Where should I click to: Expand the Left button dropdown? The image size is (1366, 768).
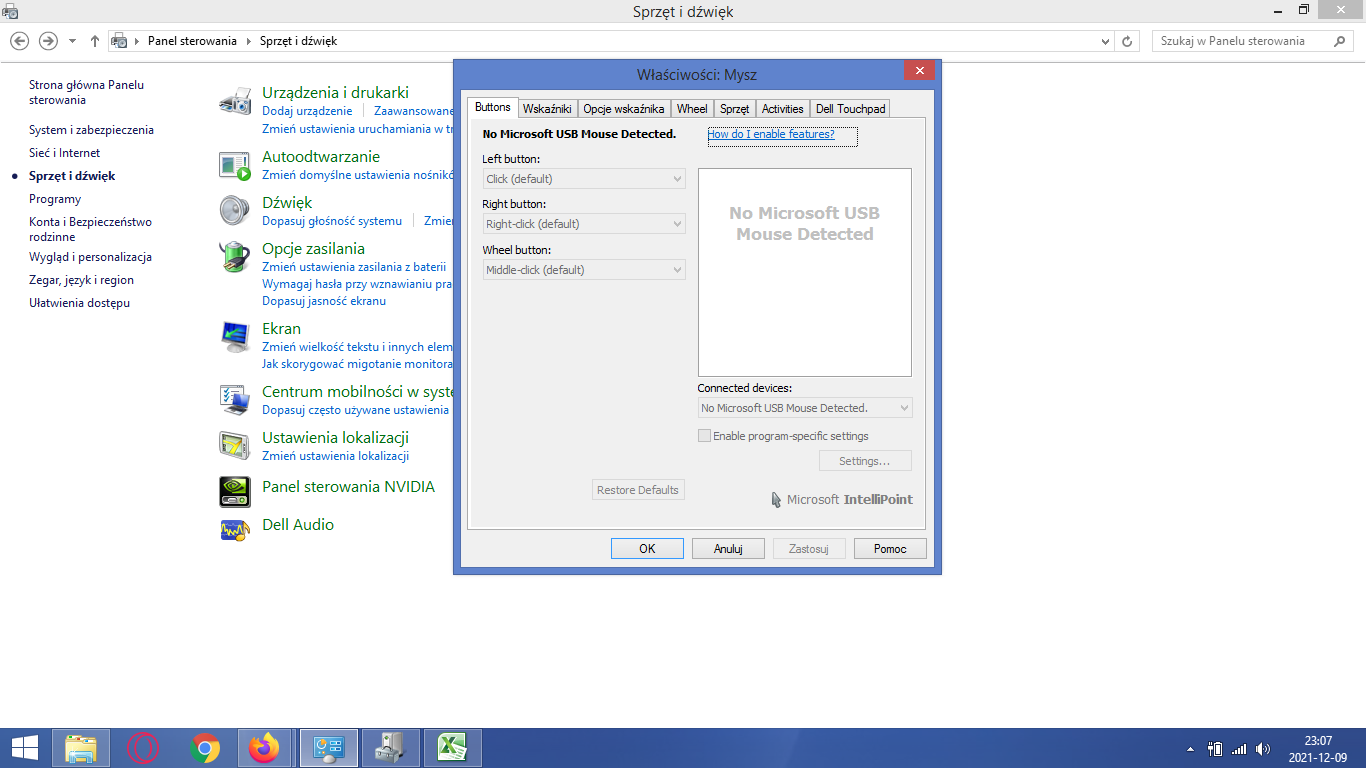point(584,179)
